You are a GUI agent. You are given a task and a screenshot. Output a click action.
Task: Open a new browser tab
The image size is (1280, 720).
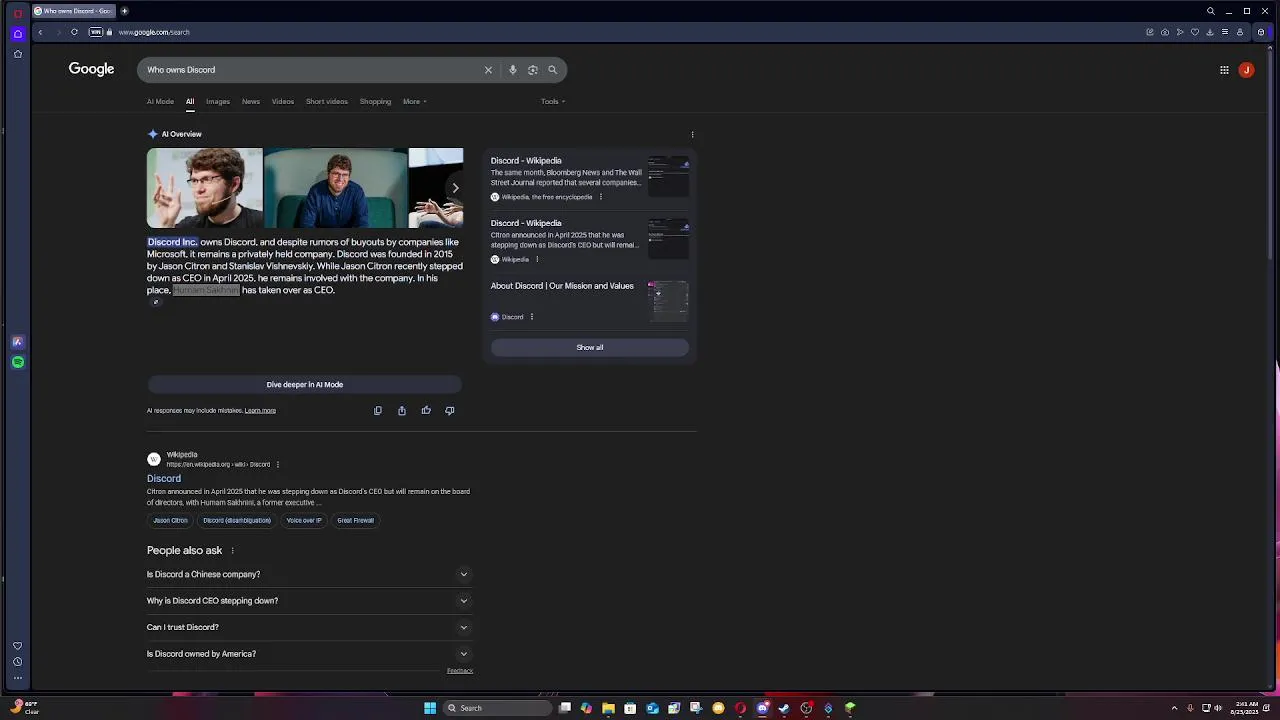(x=124, y=11)
